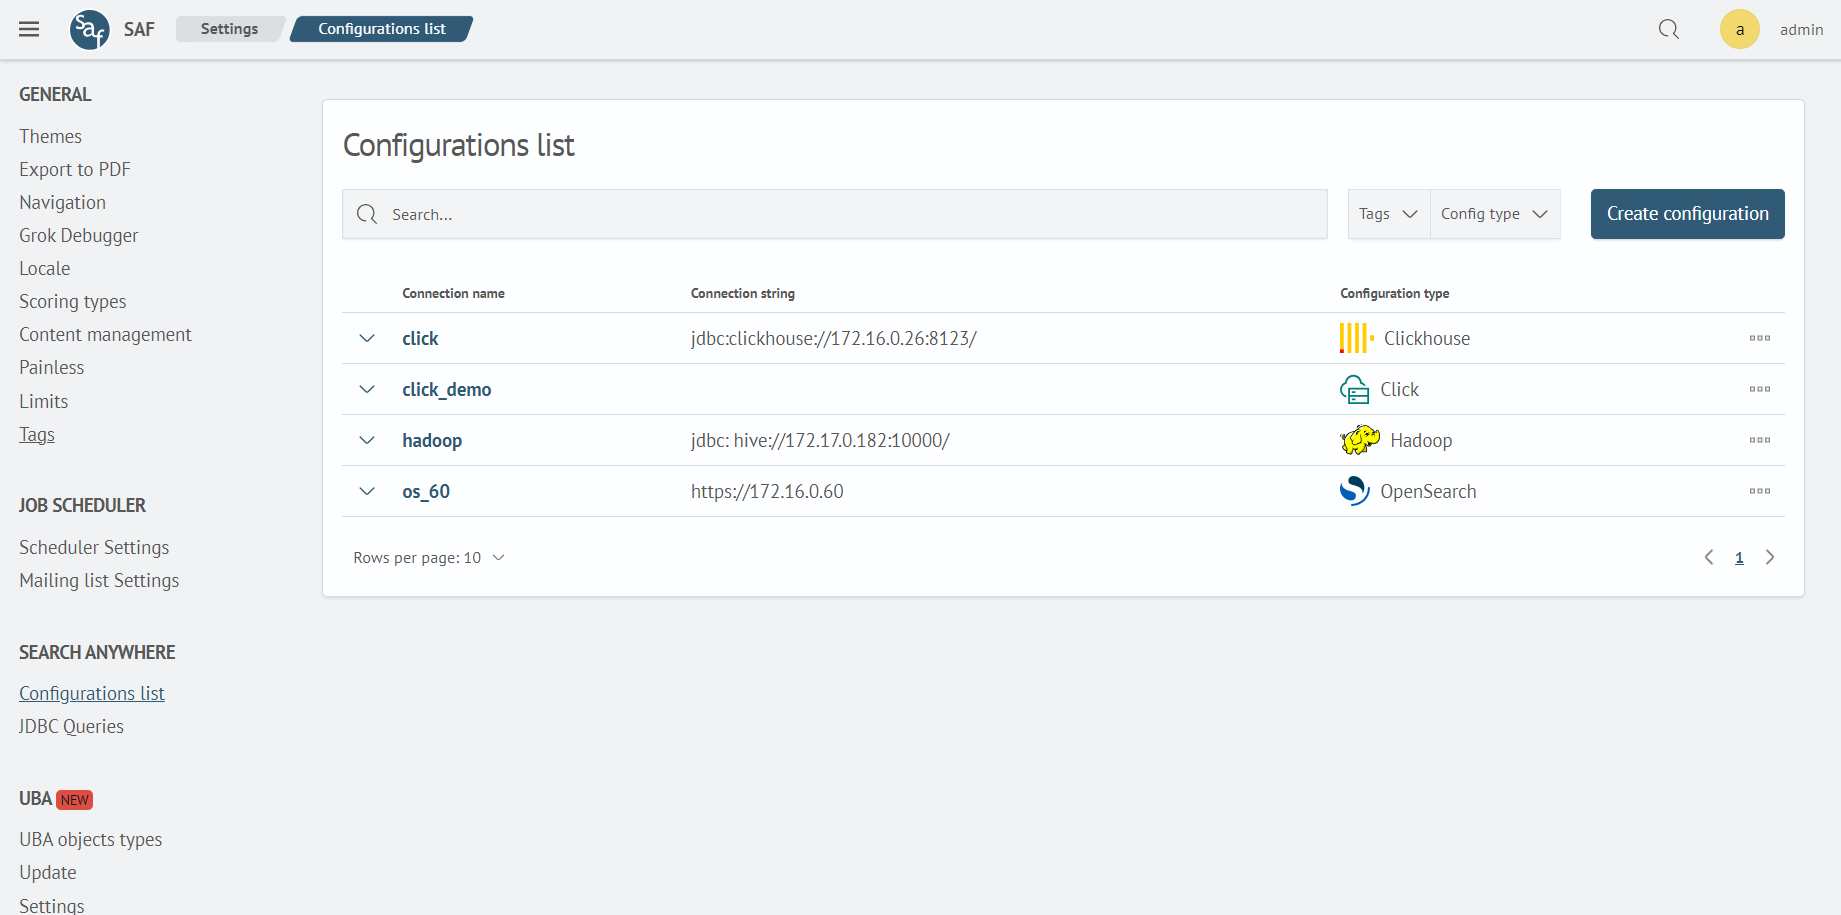Change the Rows per page dropdown

(429, 557)
